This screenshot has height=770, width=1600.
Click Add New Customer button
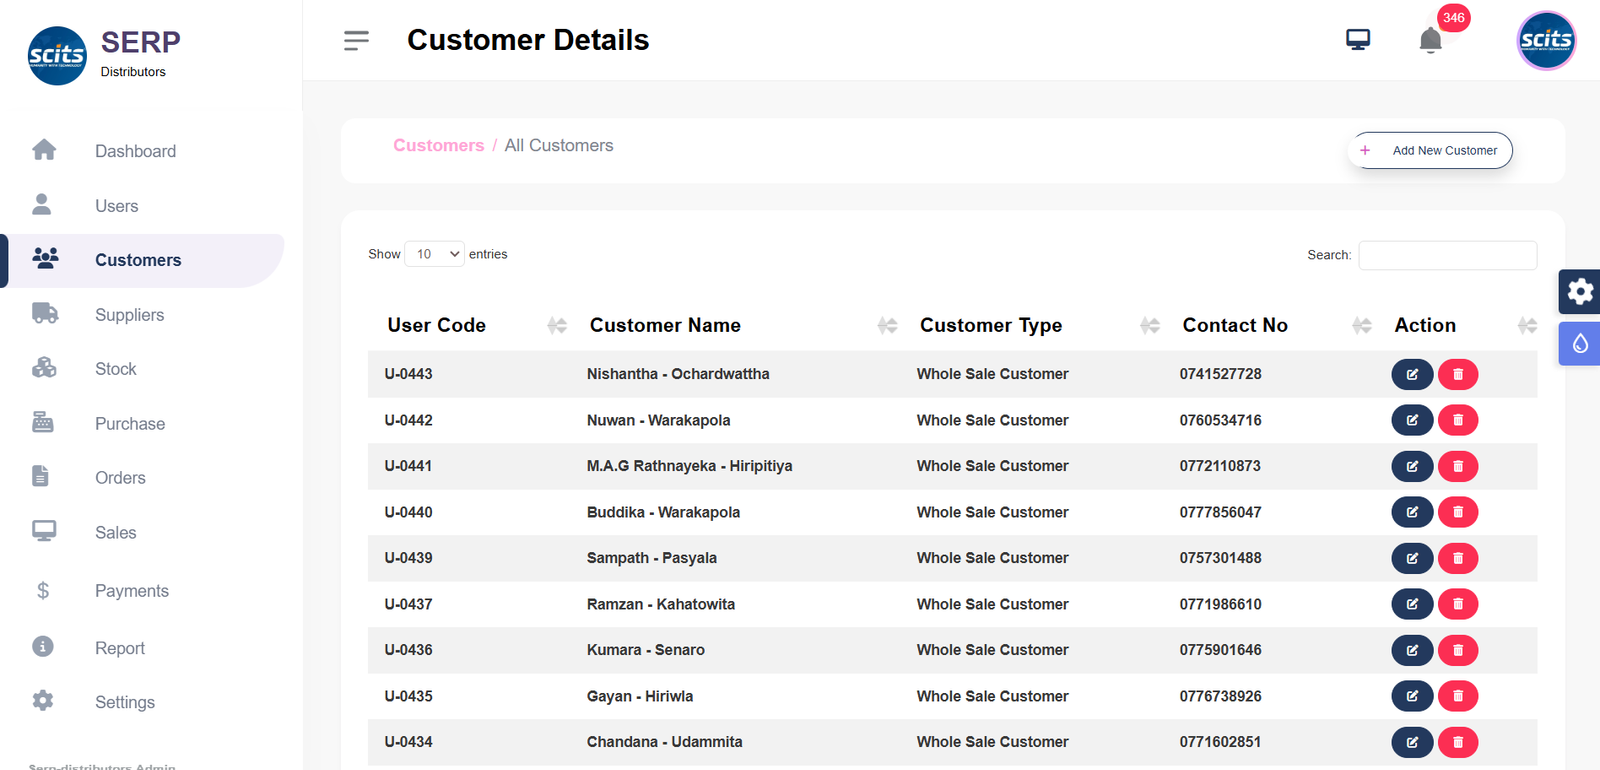pos(1430,151)
